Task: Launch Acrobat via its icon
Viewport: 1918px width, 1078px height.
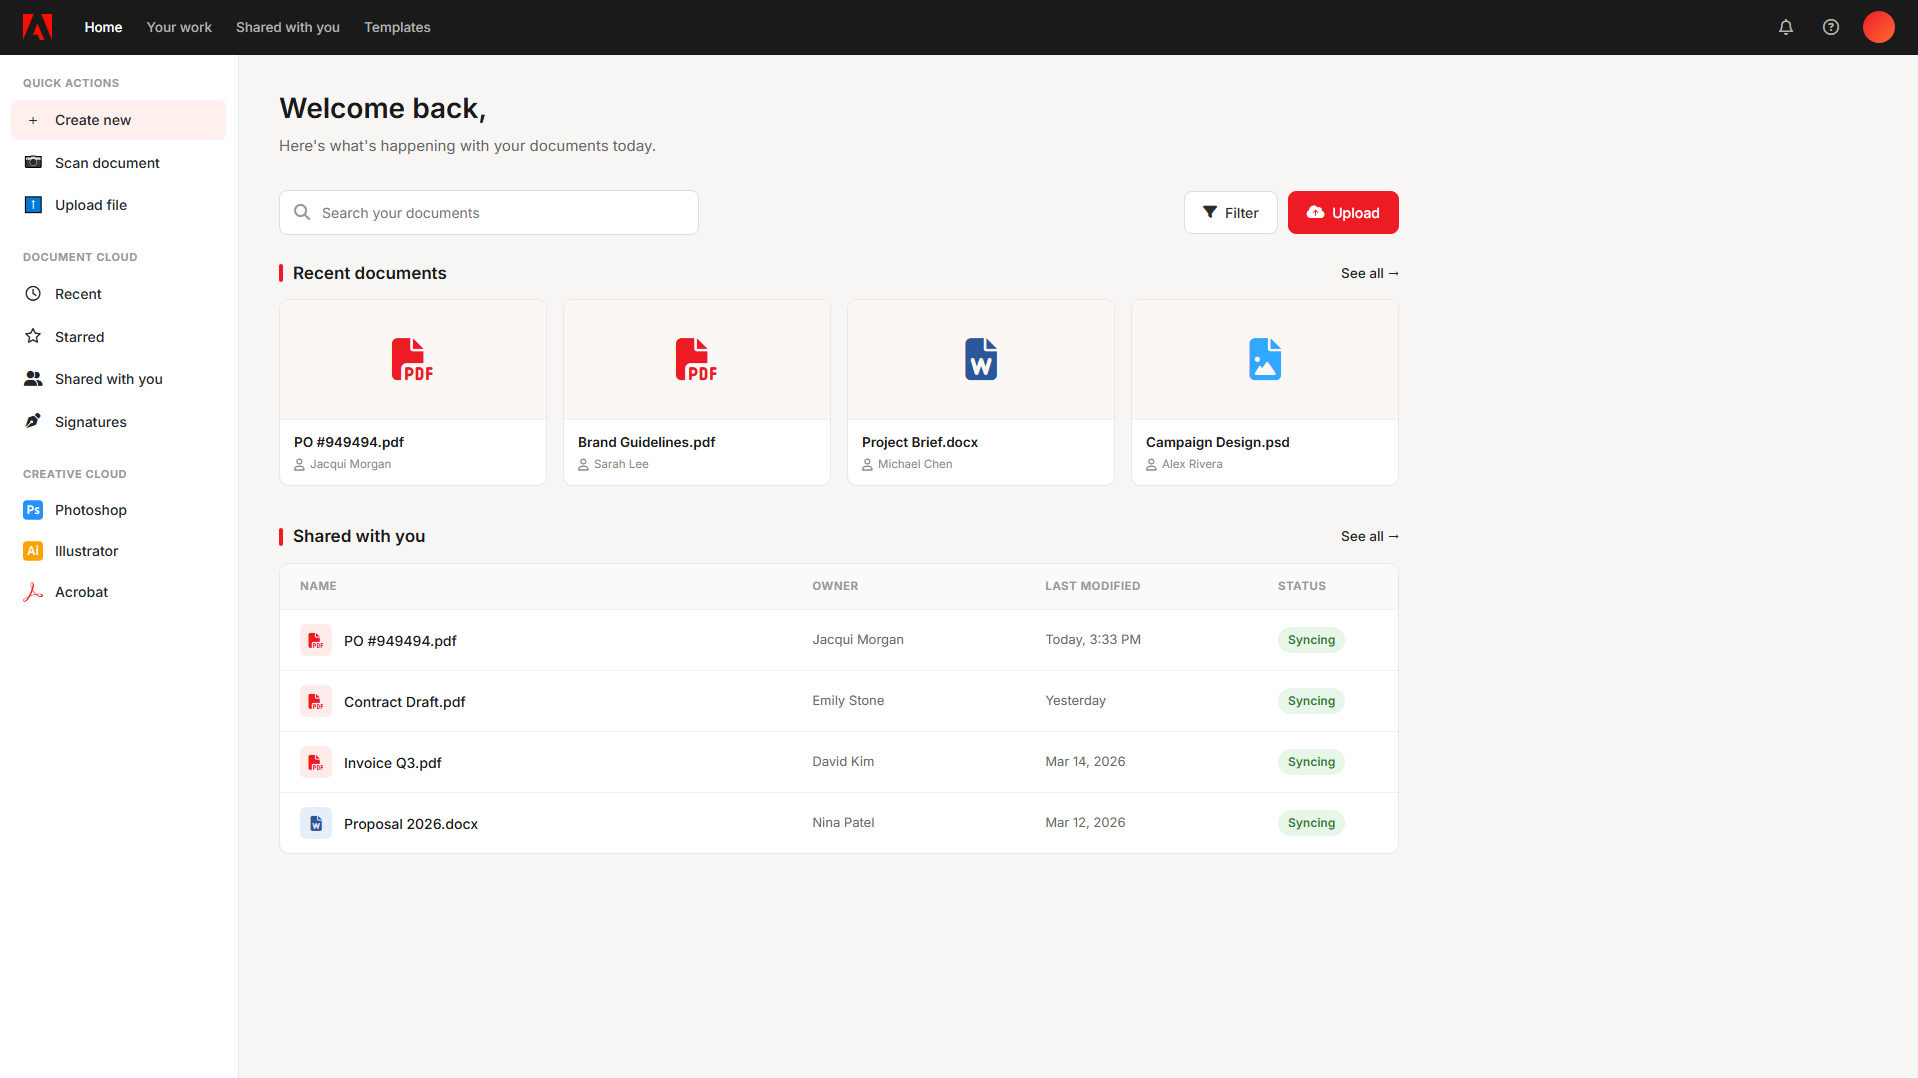Action: [33, 592]
